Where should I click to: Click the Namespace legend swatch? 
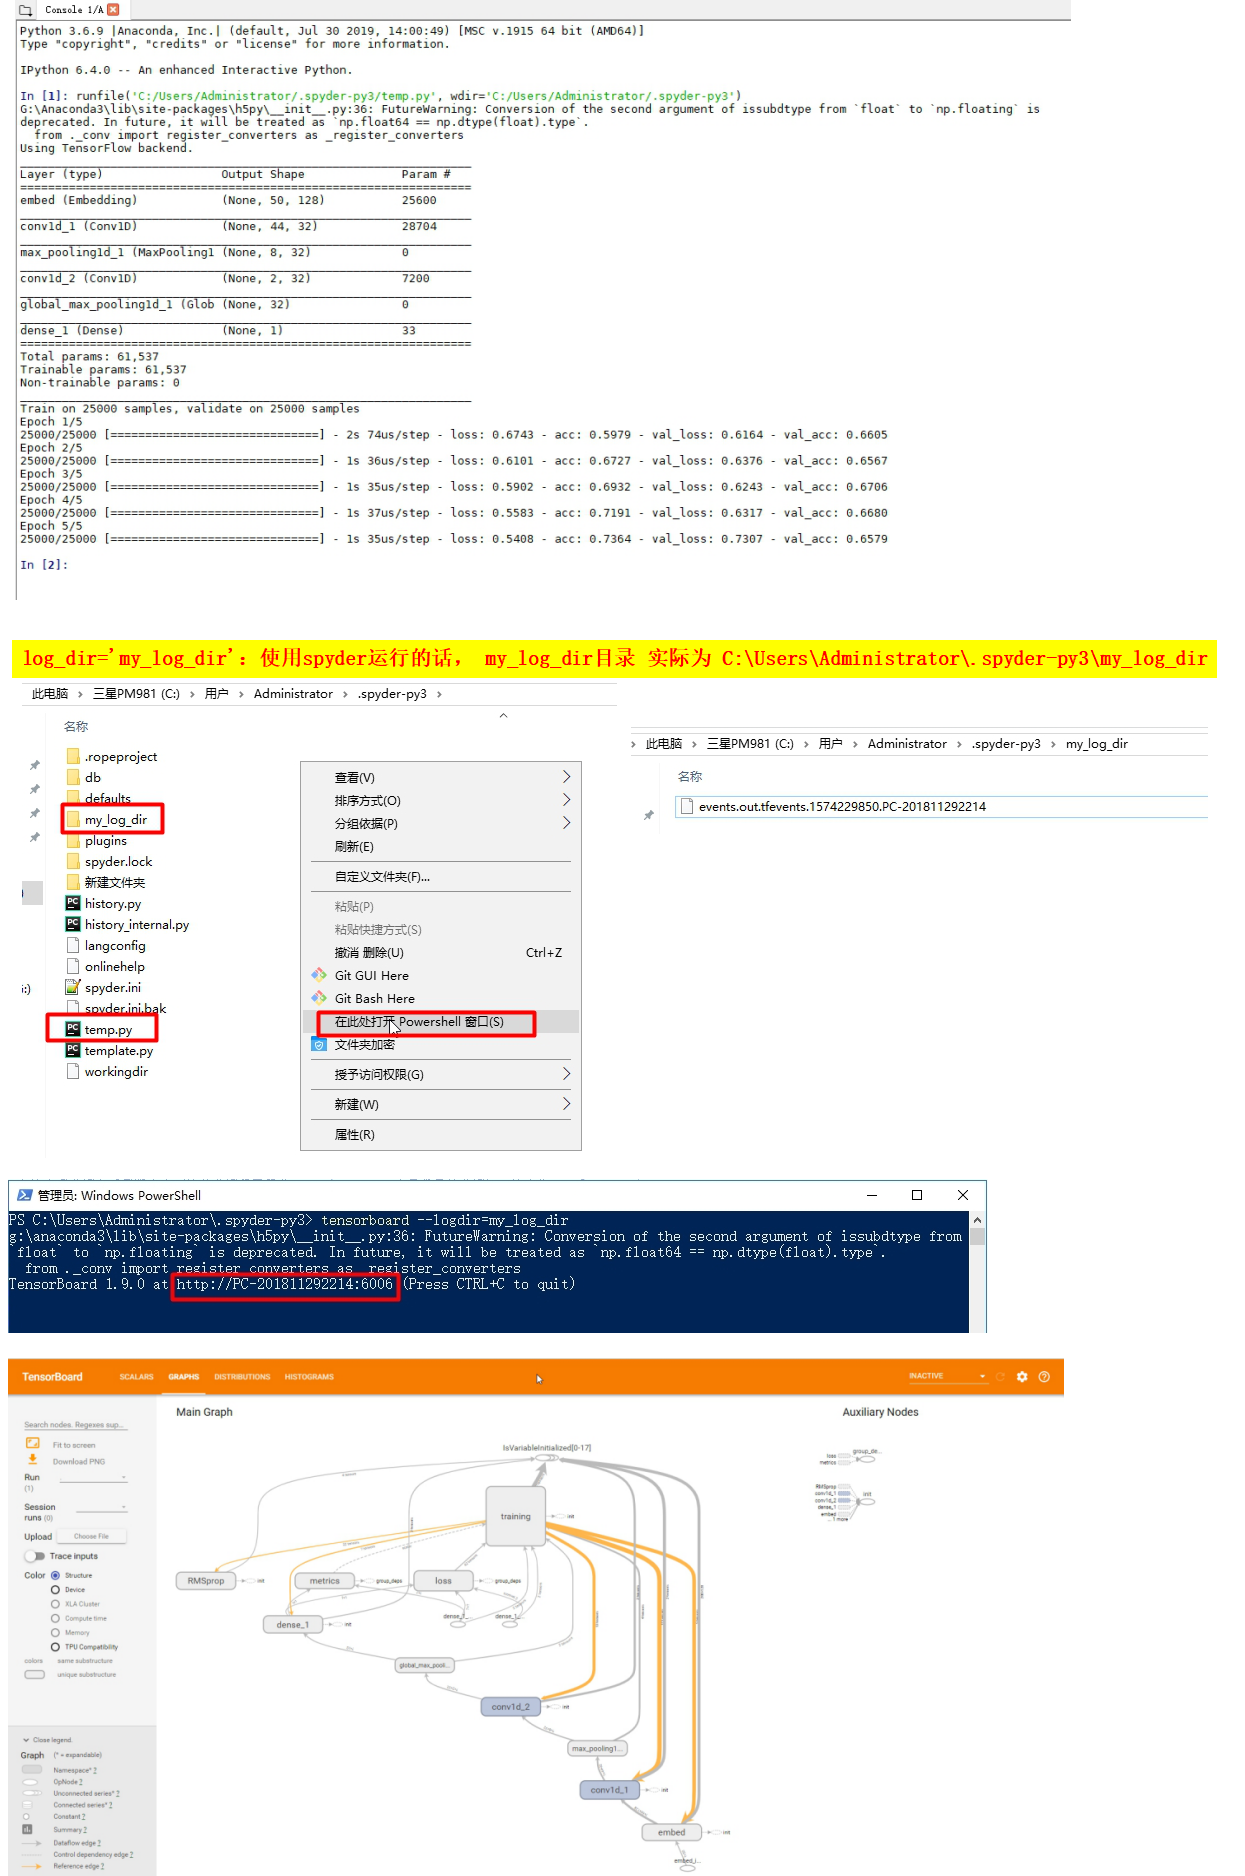click(x=32, y=1769)
